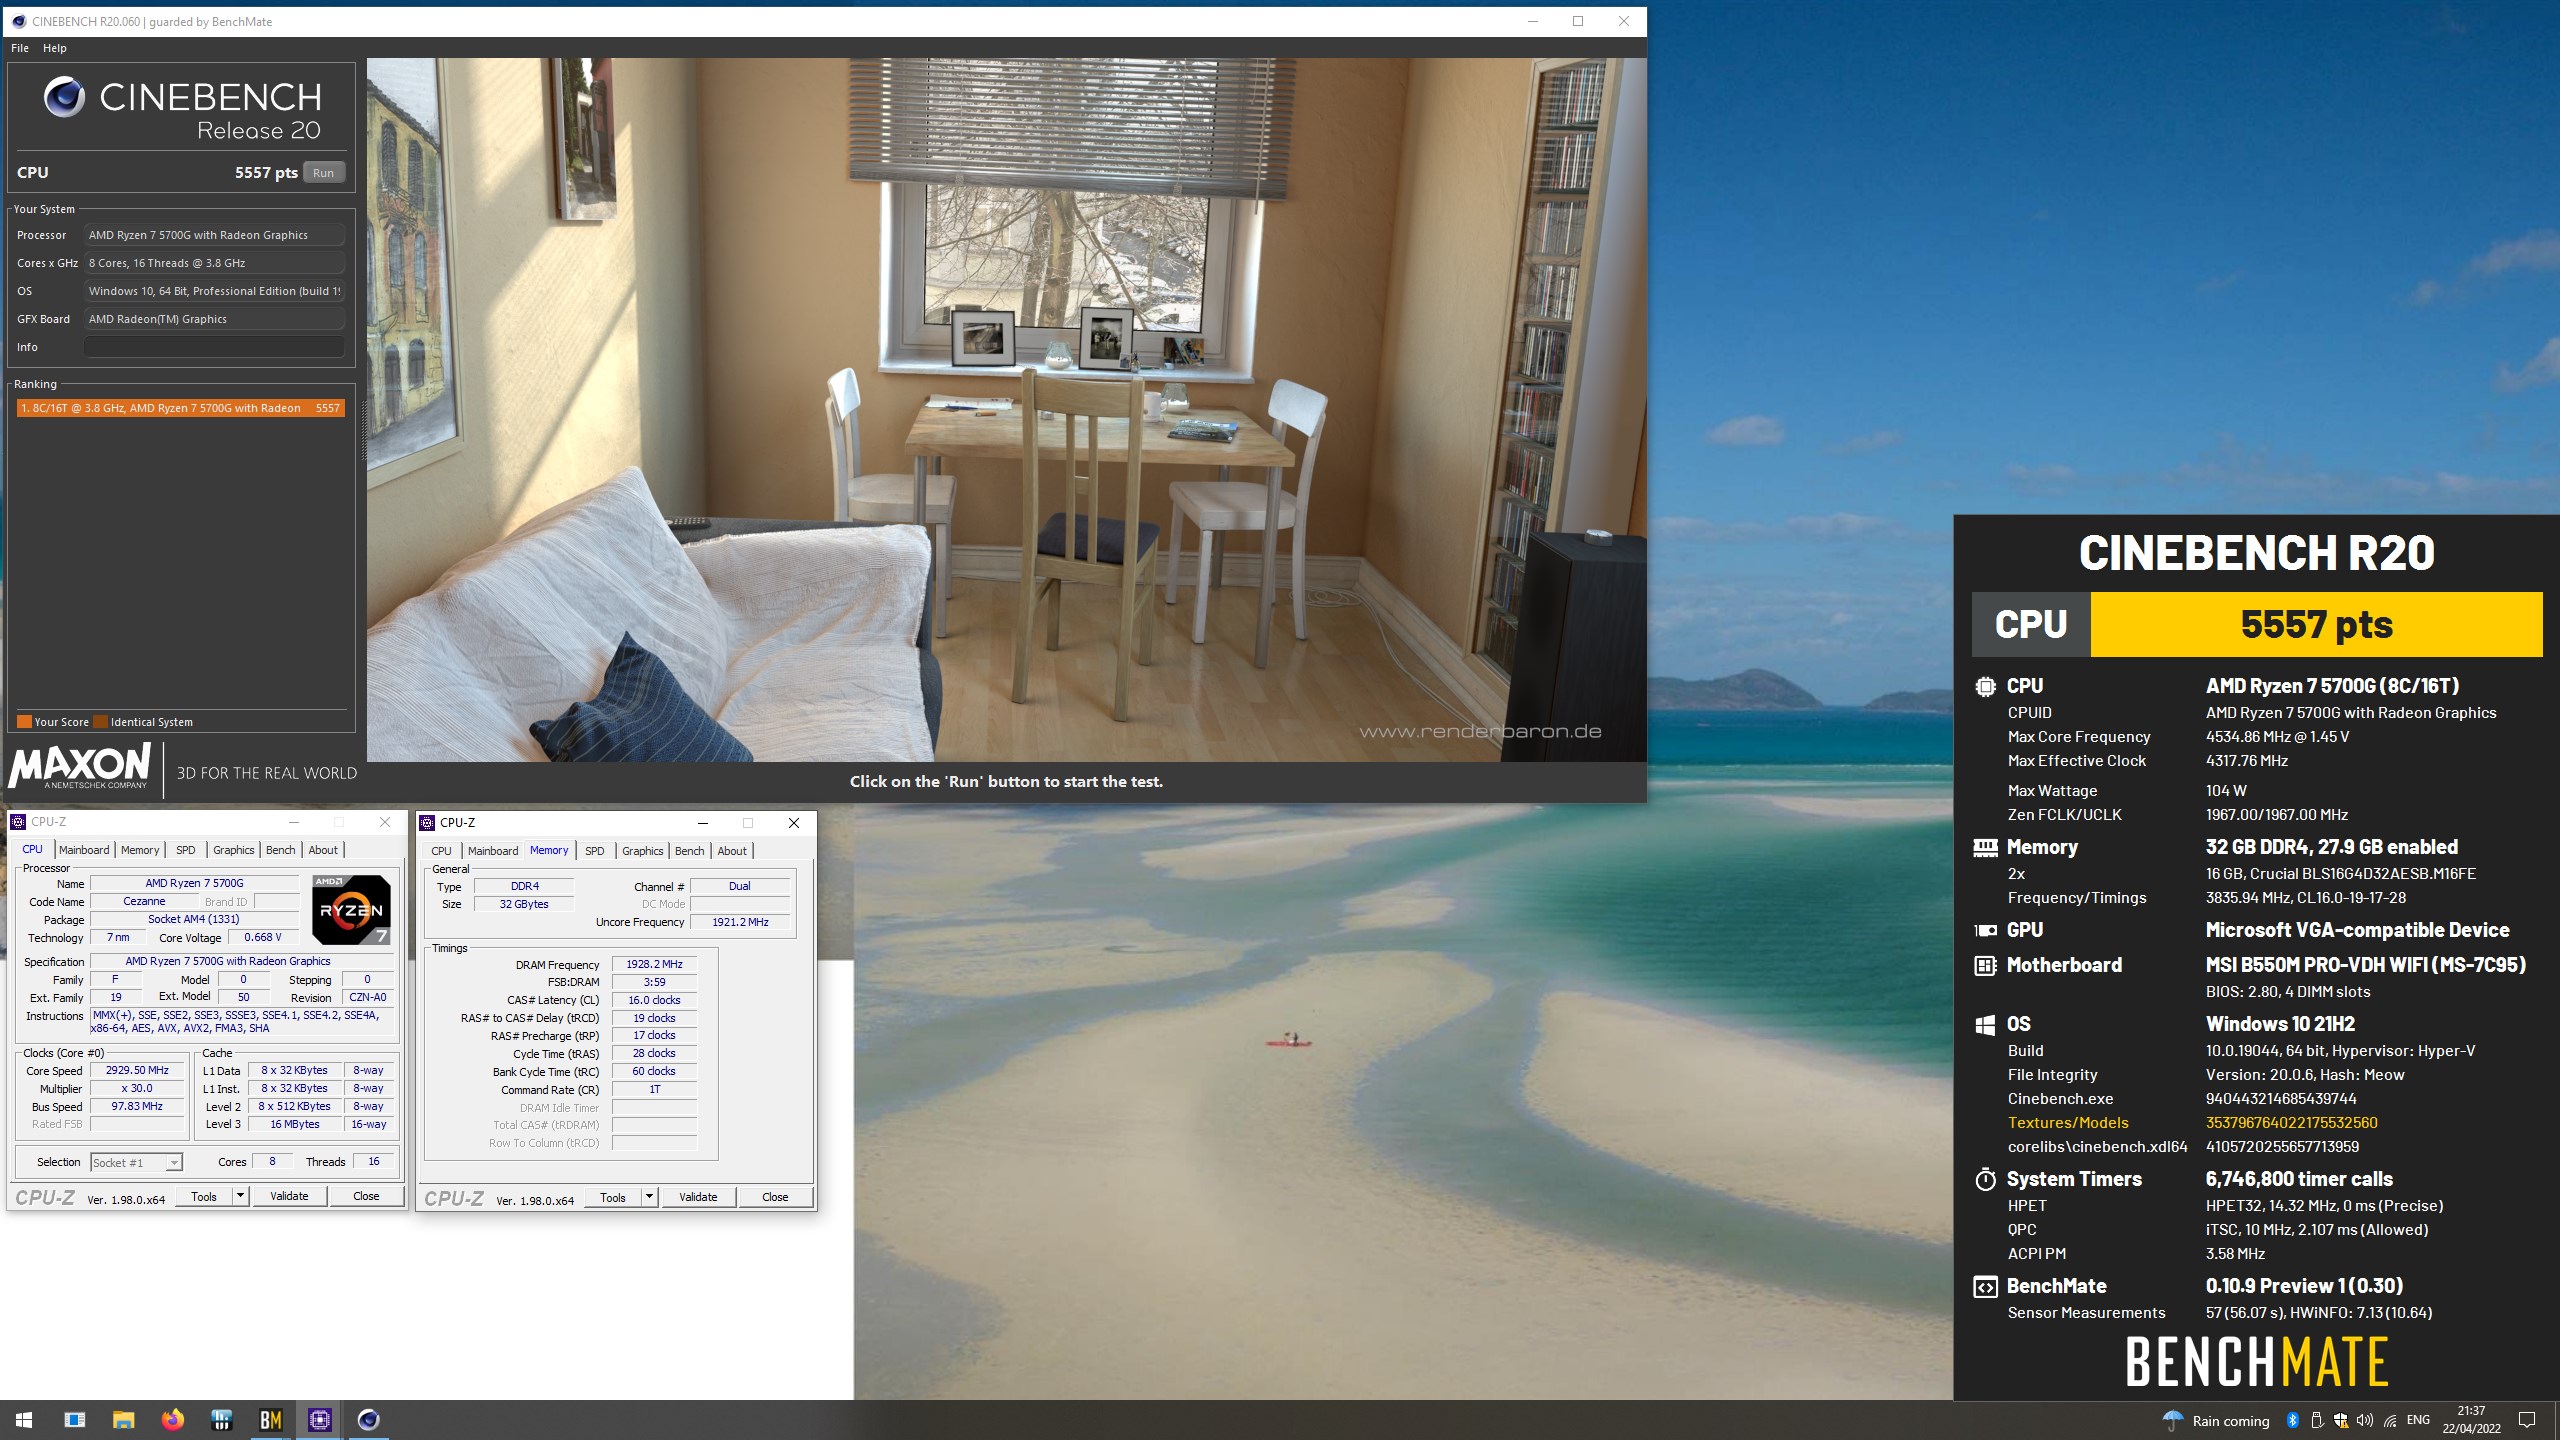Start the Cinebench CPU test with Run
This screenshot has height=1440, width=2560.
click(x=324, y=173)
